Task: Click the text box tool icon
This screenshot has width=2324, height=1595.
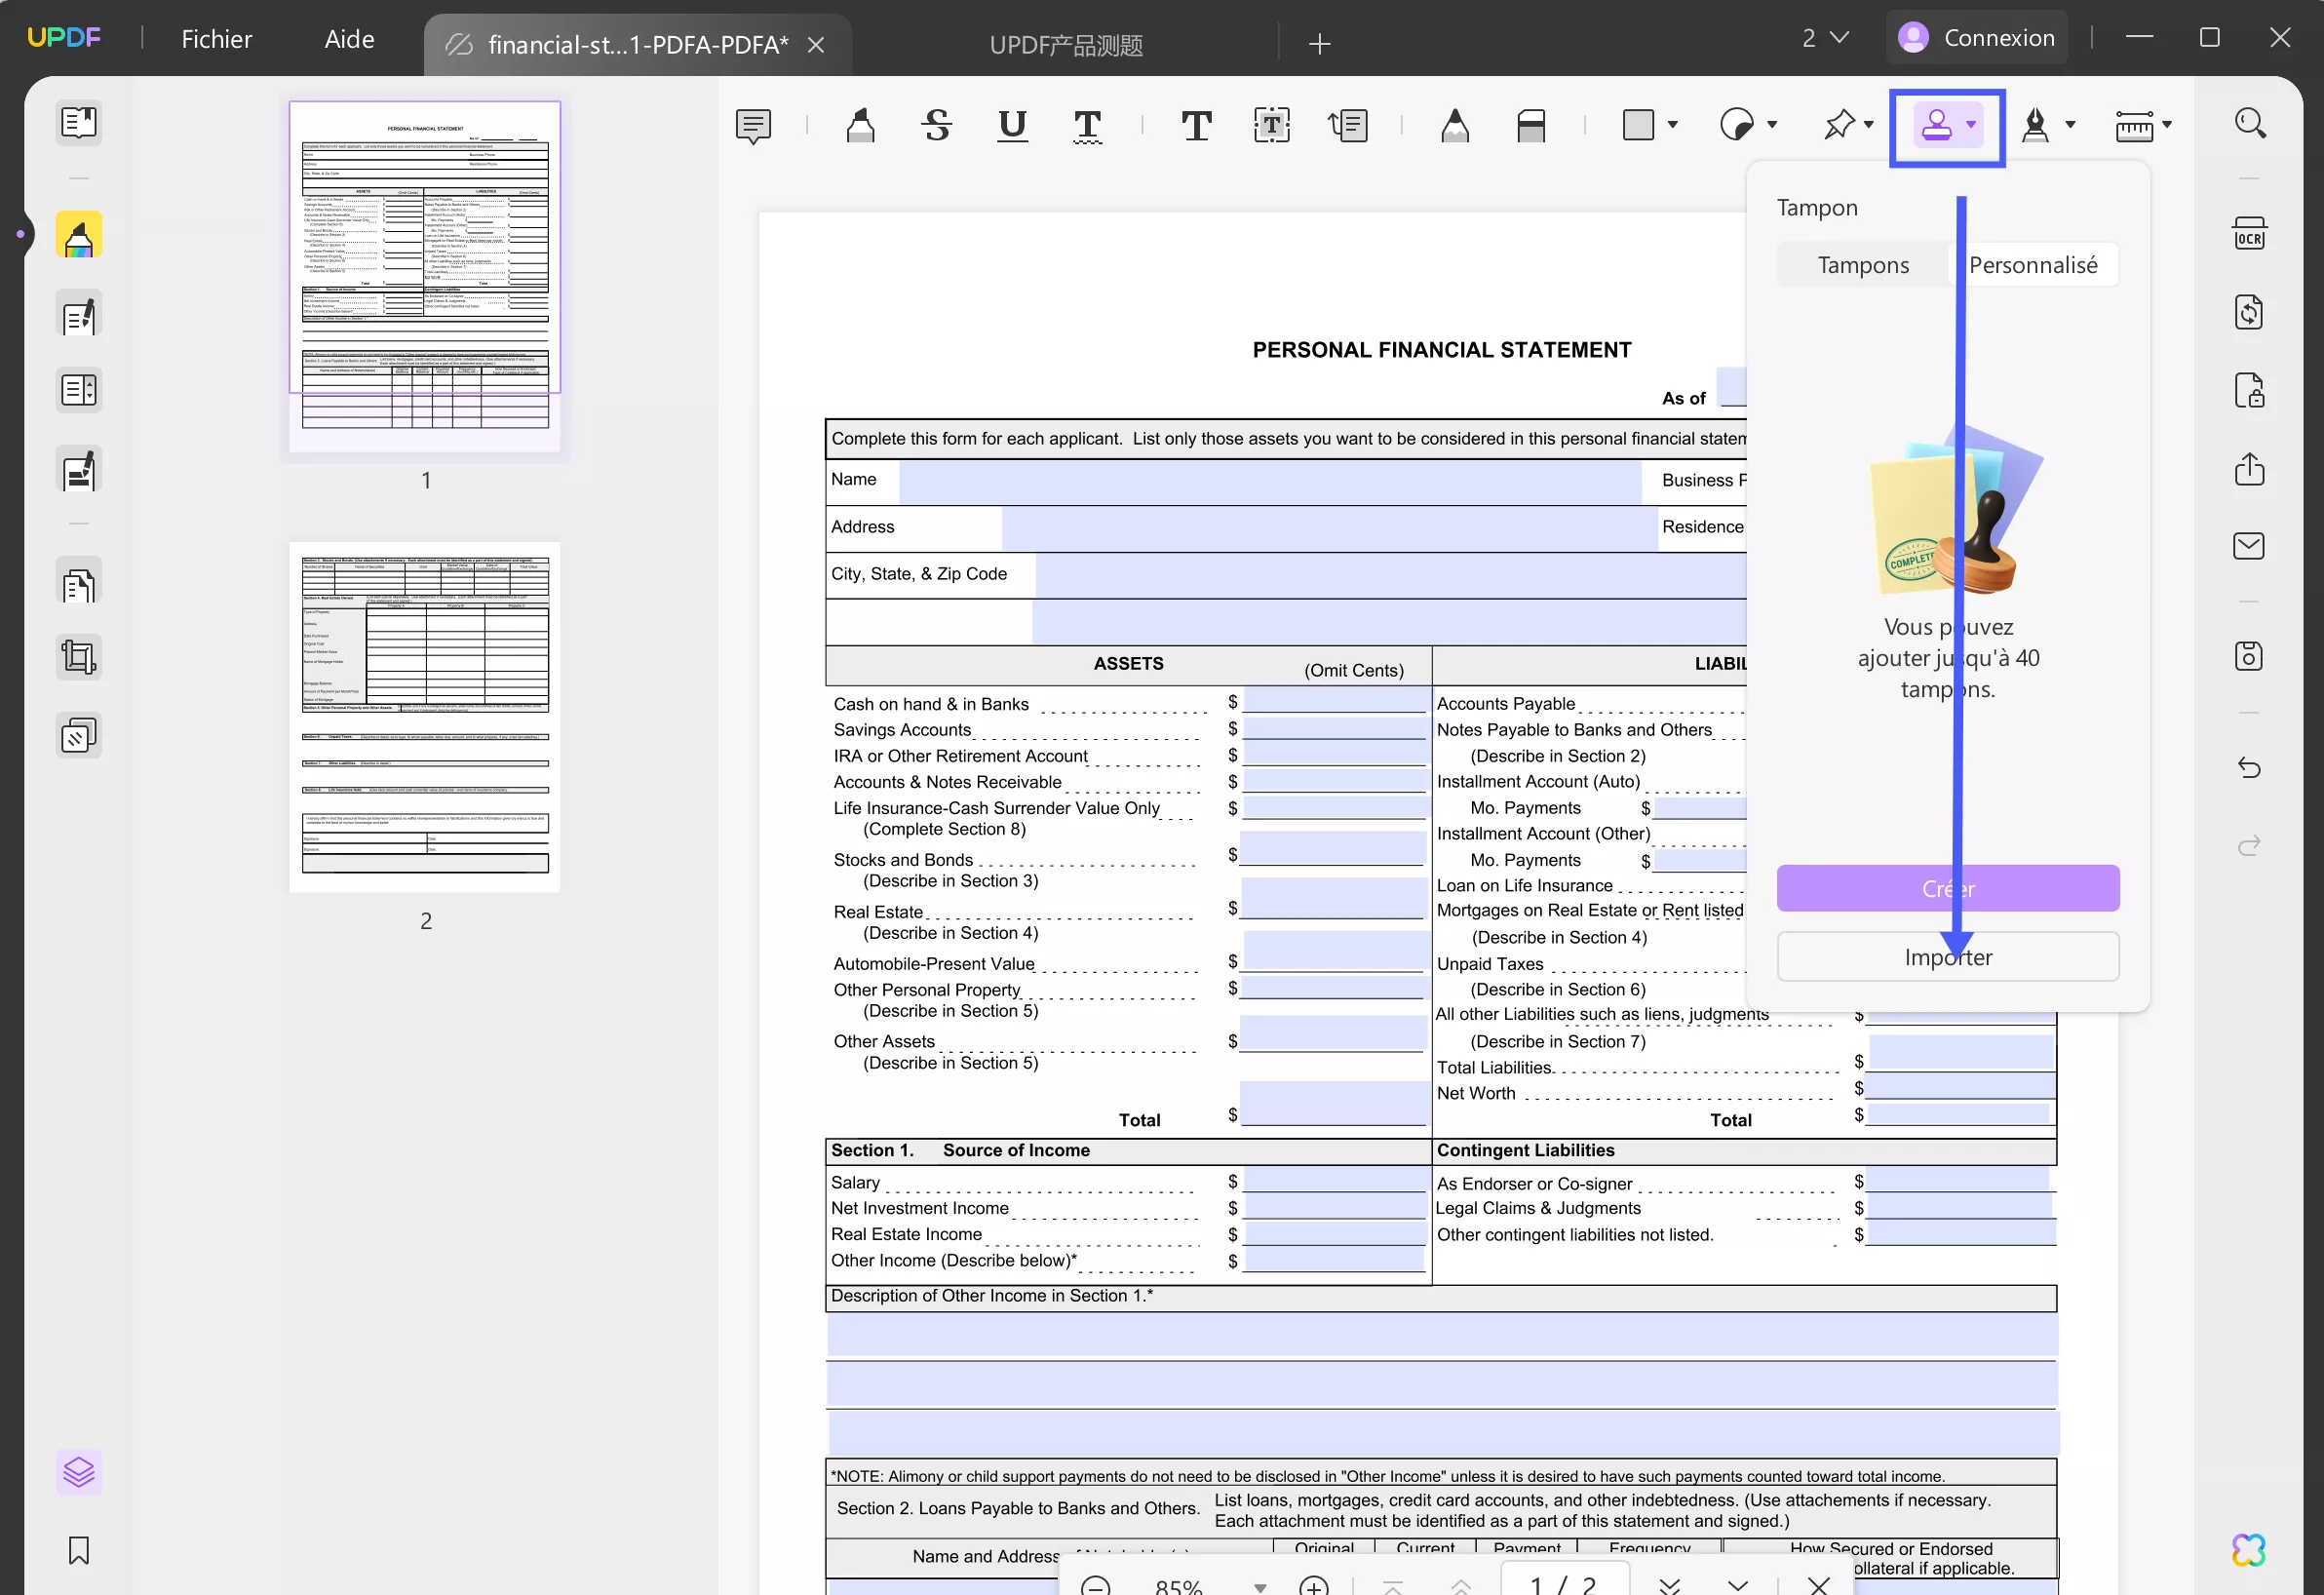Action: [1271, 126]
